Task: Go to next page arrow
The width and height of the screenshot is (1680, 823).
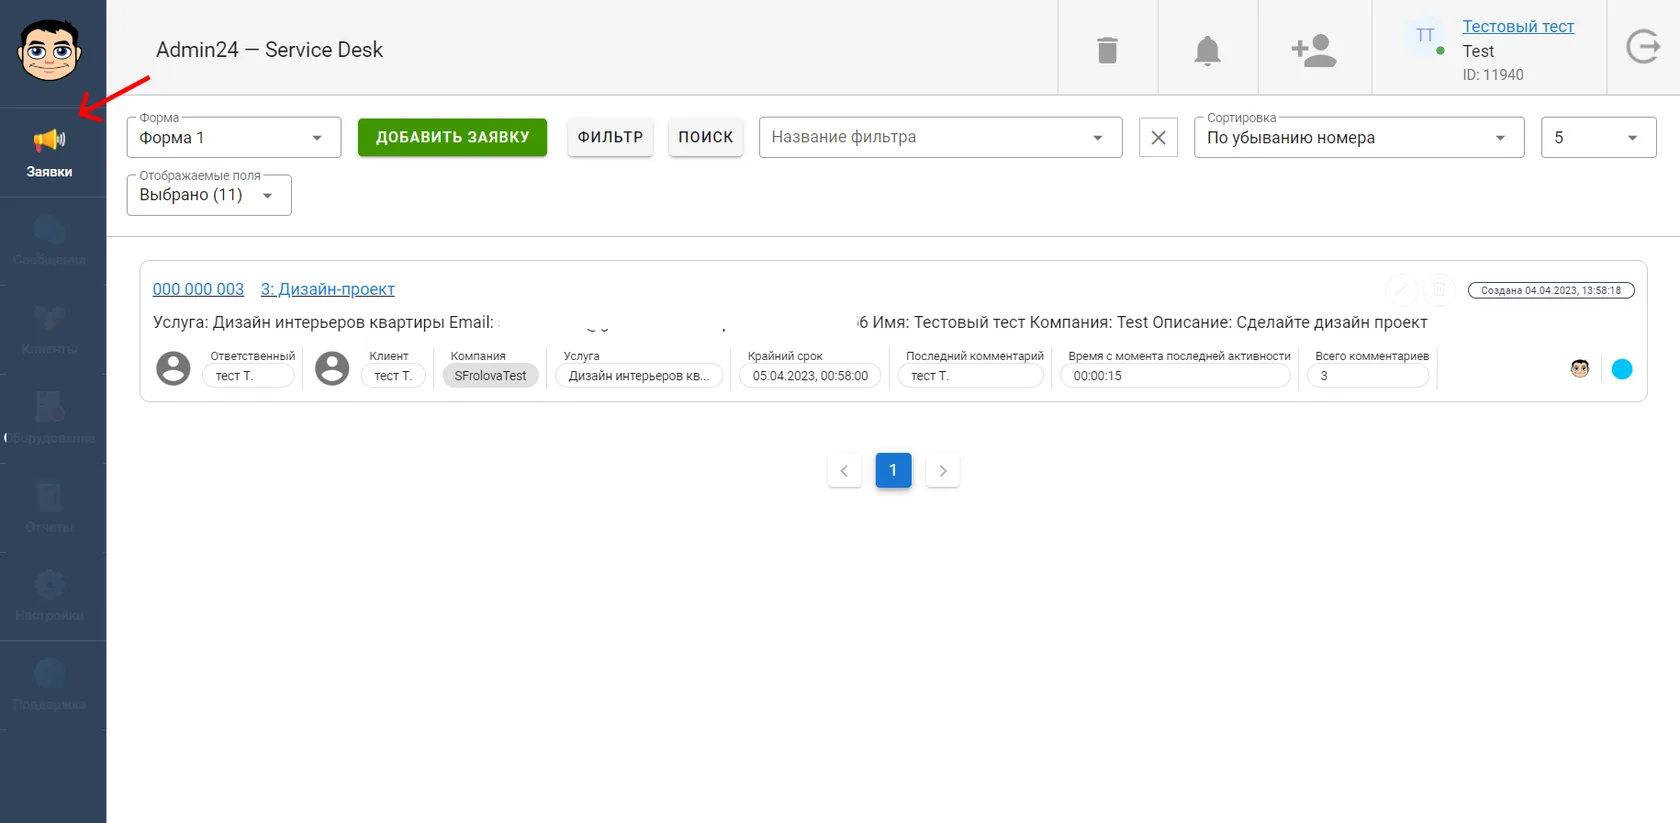Action: pos(942,471)
